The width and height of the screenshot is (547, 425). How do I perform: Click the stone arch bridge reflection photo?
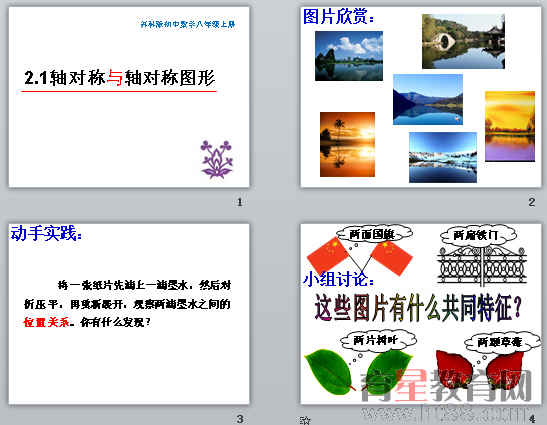(x=463, y=41)
